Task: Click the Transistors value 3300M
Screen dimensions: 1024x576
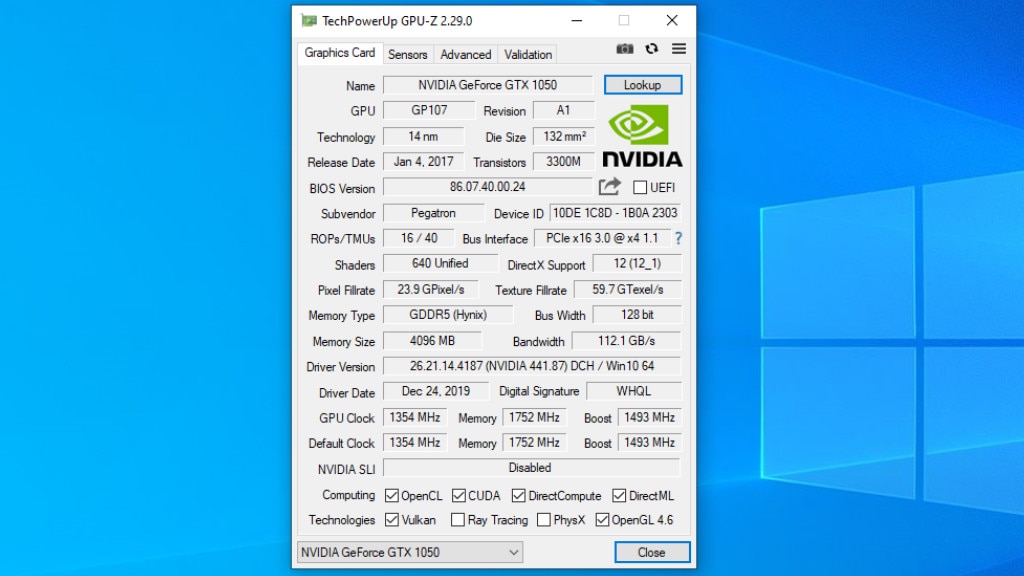Action: (564, 161)
